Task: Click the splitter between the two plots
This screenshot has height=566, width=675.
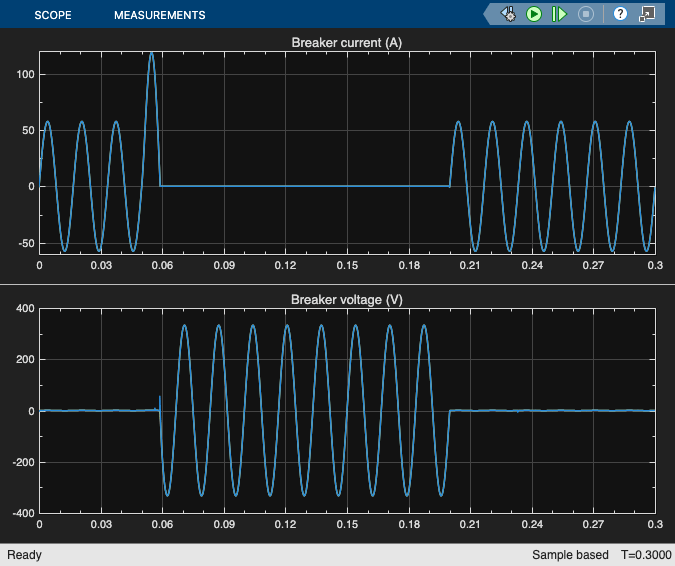Action: pyautogui.click(x=338, y=284)
